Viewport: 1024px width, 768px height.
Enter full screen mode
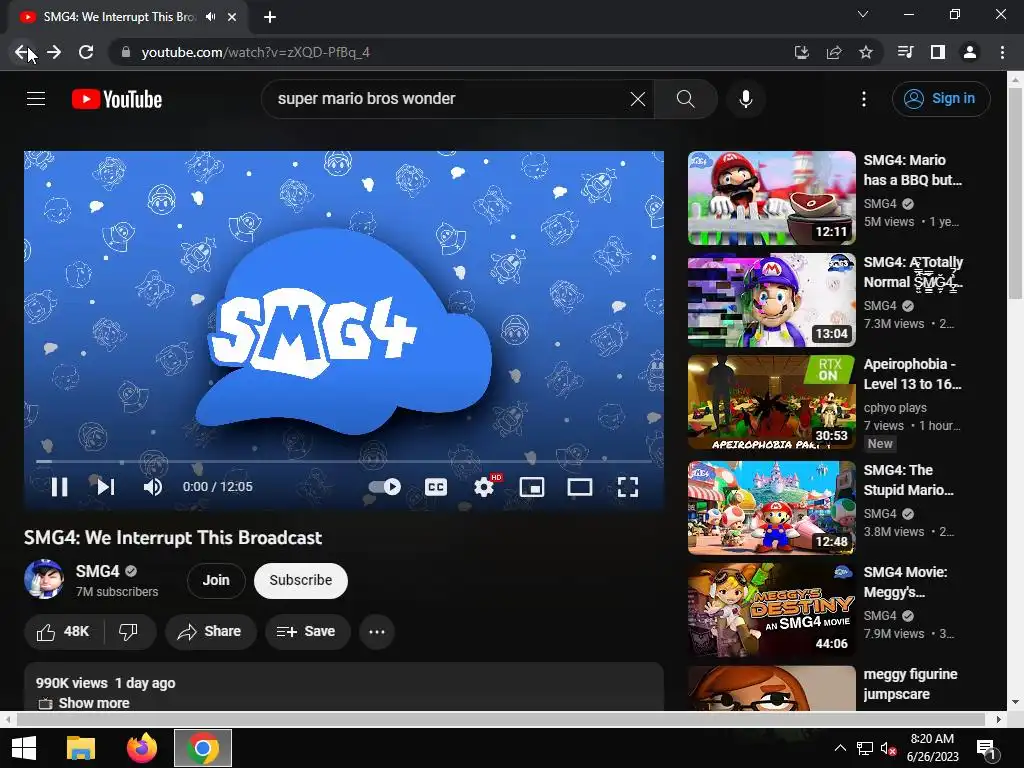(x=628, y=487)
